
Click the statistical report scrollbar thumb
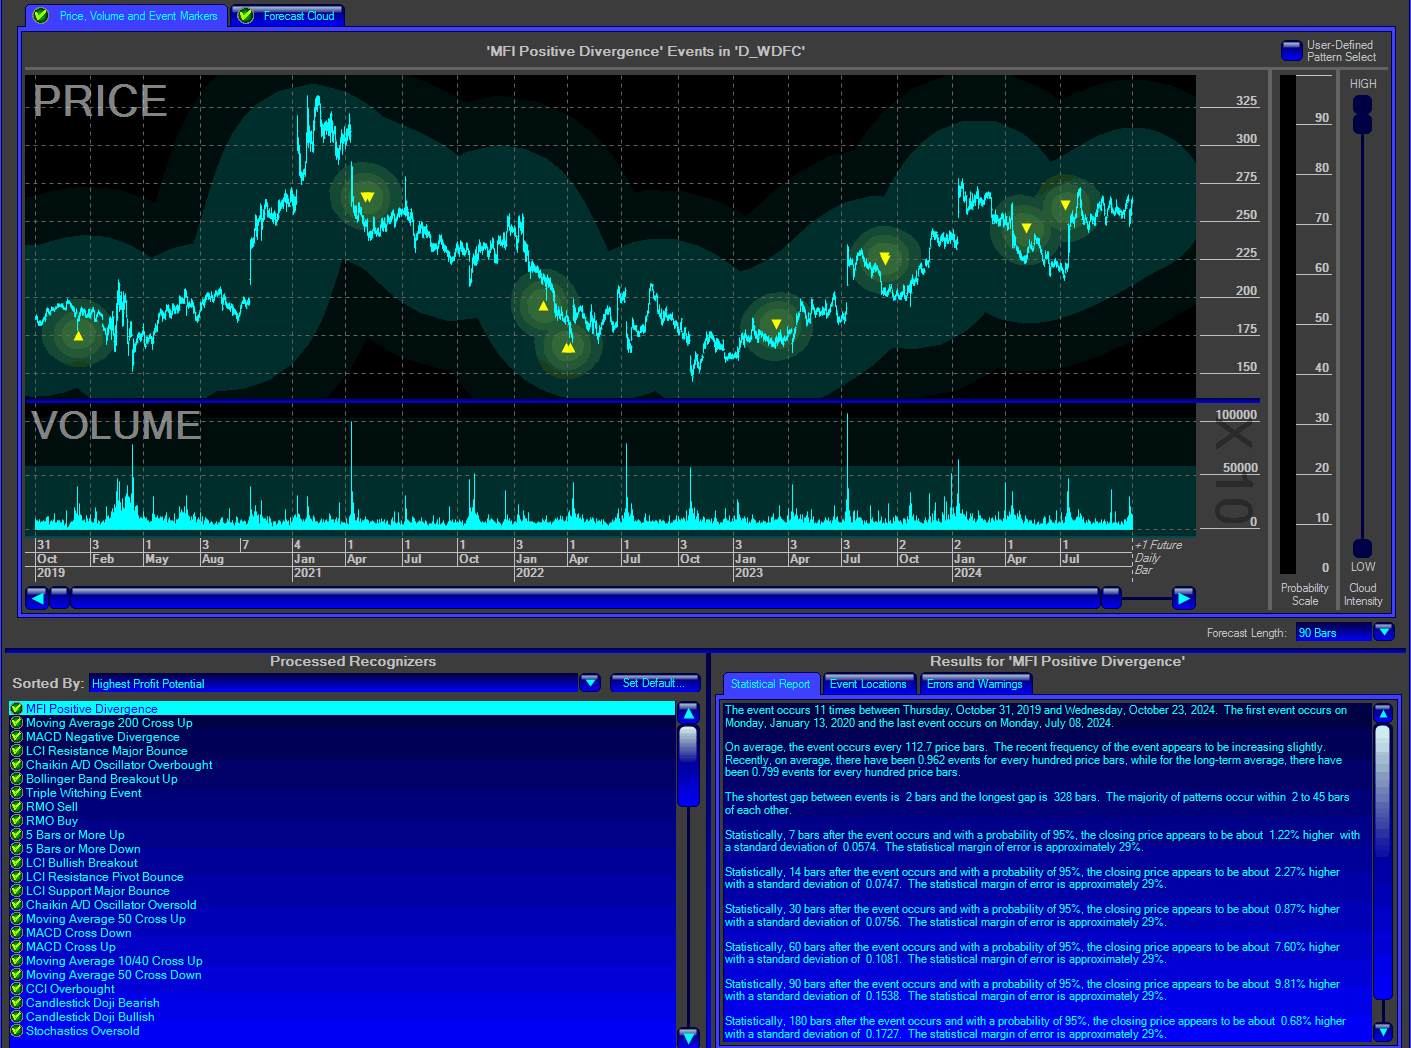[1382, 860]
